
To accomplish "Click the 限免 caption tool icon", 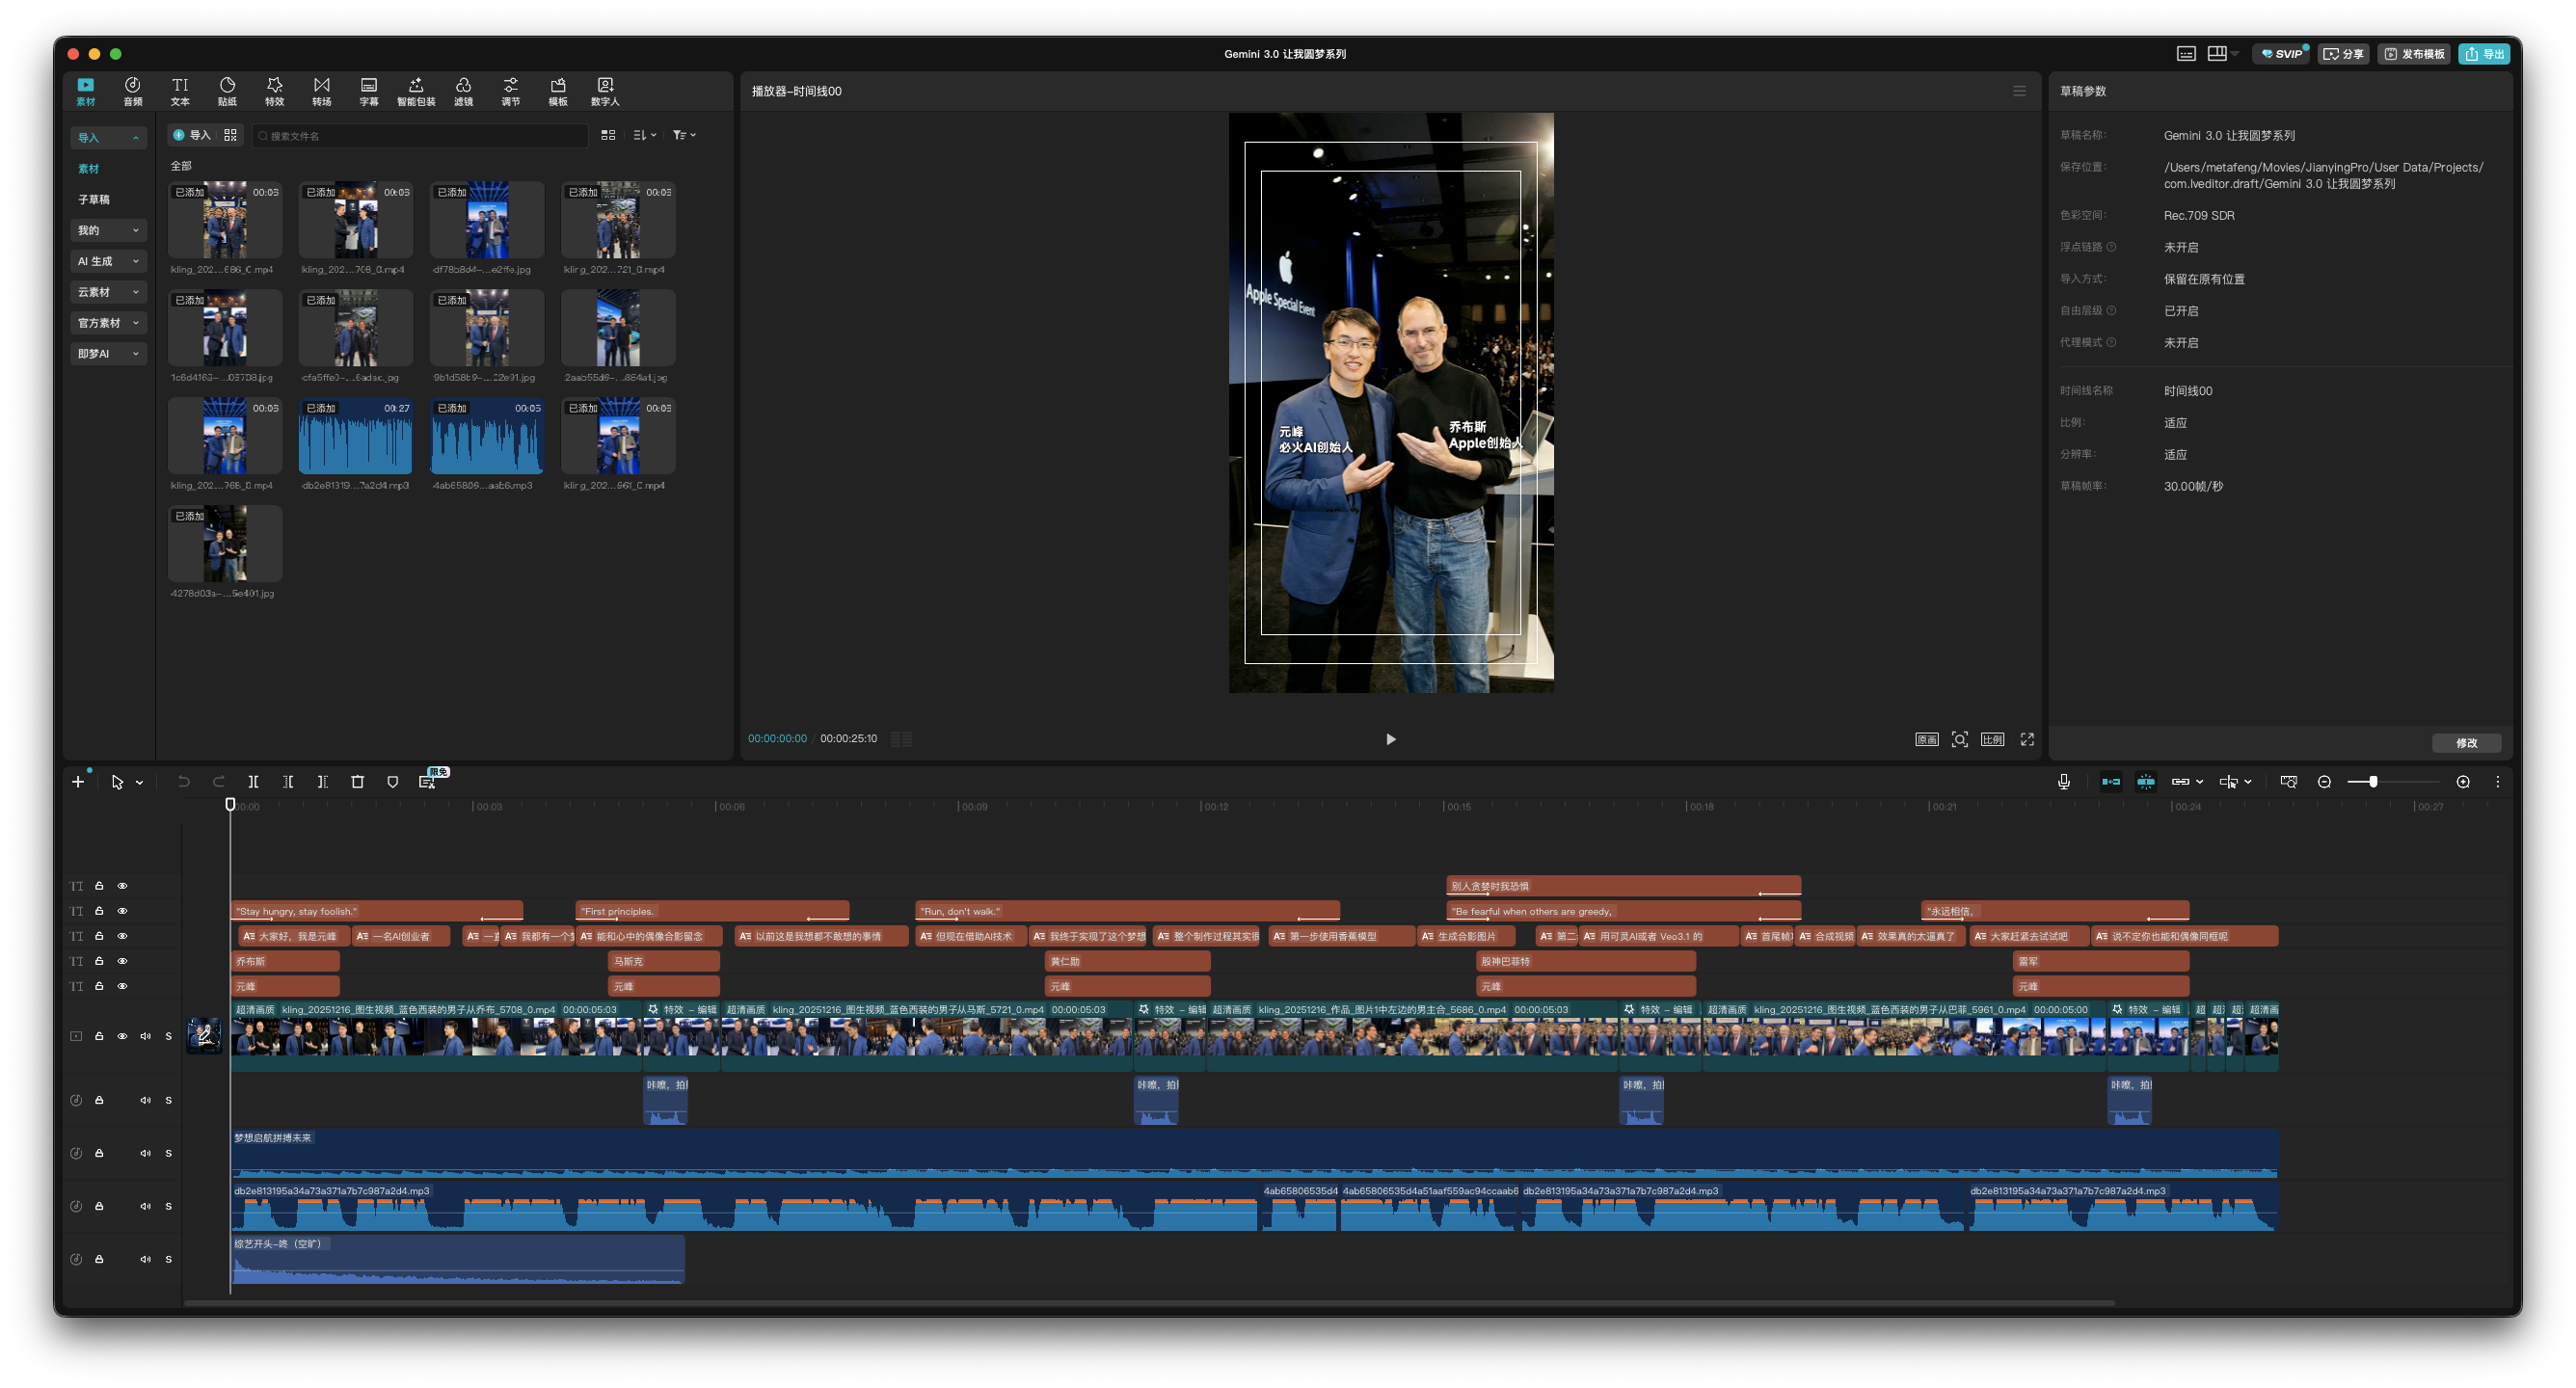I will point(429,781).
